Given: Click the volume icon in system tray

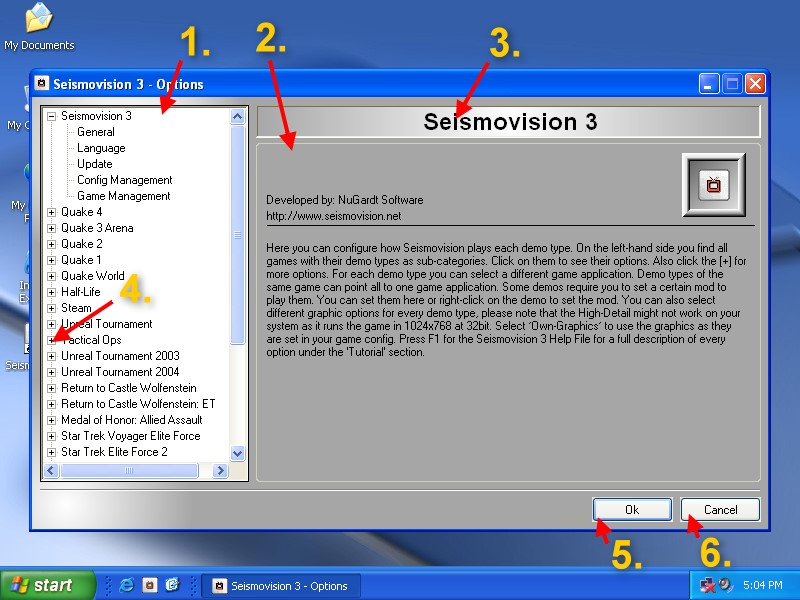Looking at the screenshot, I should point(725,585).
